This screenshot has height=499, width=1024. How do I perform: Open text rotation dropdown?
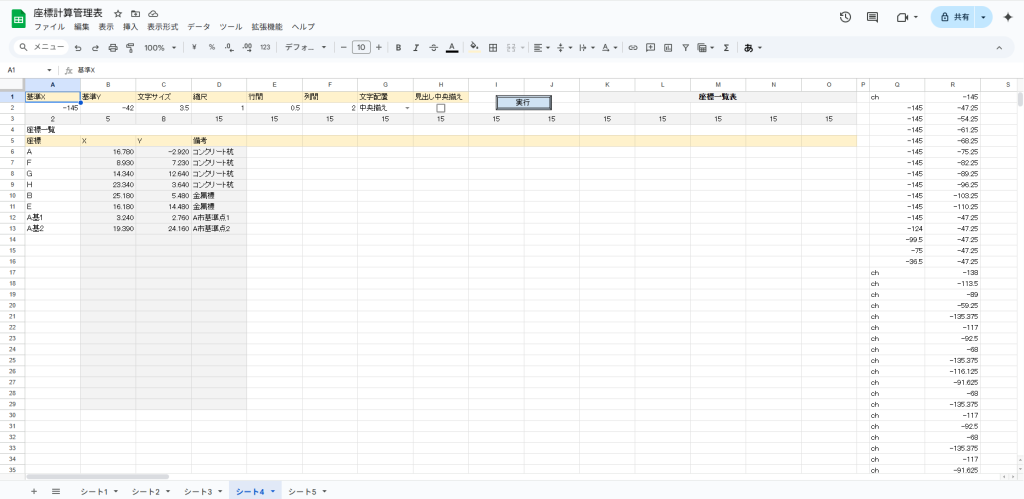tap(609, 48)
